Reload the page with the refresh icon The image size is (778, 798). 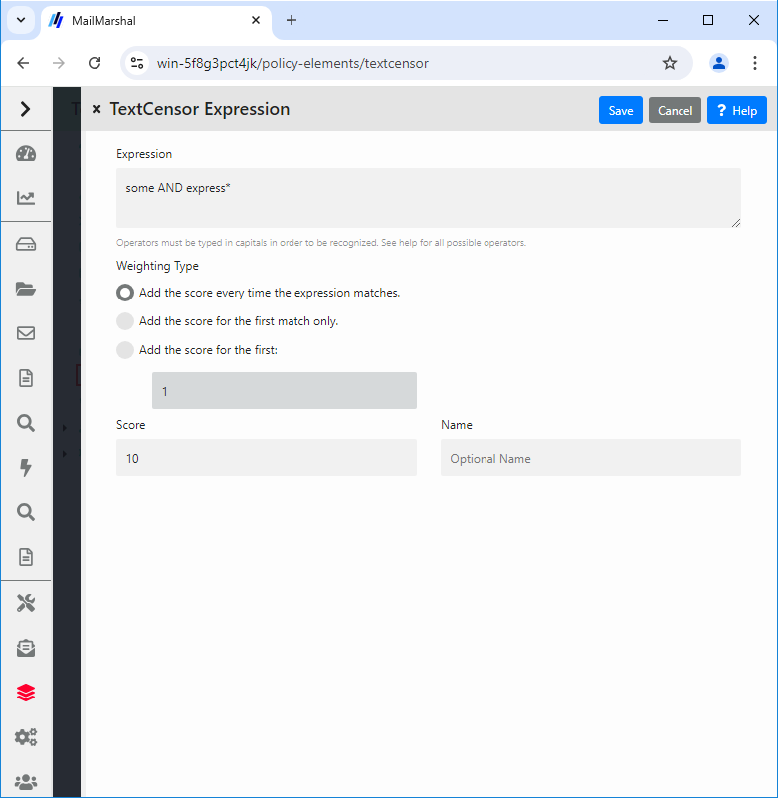pos(95,63)
